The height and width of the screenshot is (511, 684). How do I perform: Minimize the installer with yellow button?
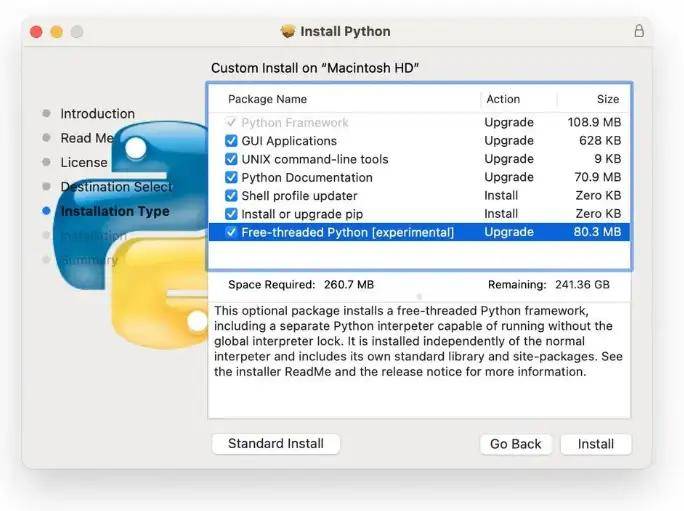(57, 32)
